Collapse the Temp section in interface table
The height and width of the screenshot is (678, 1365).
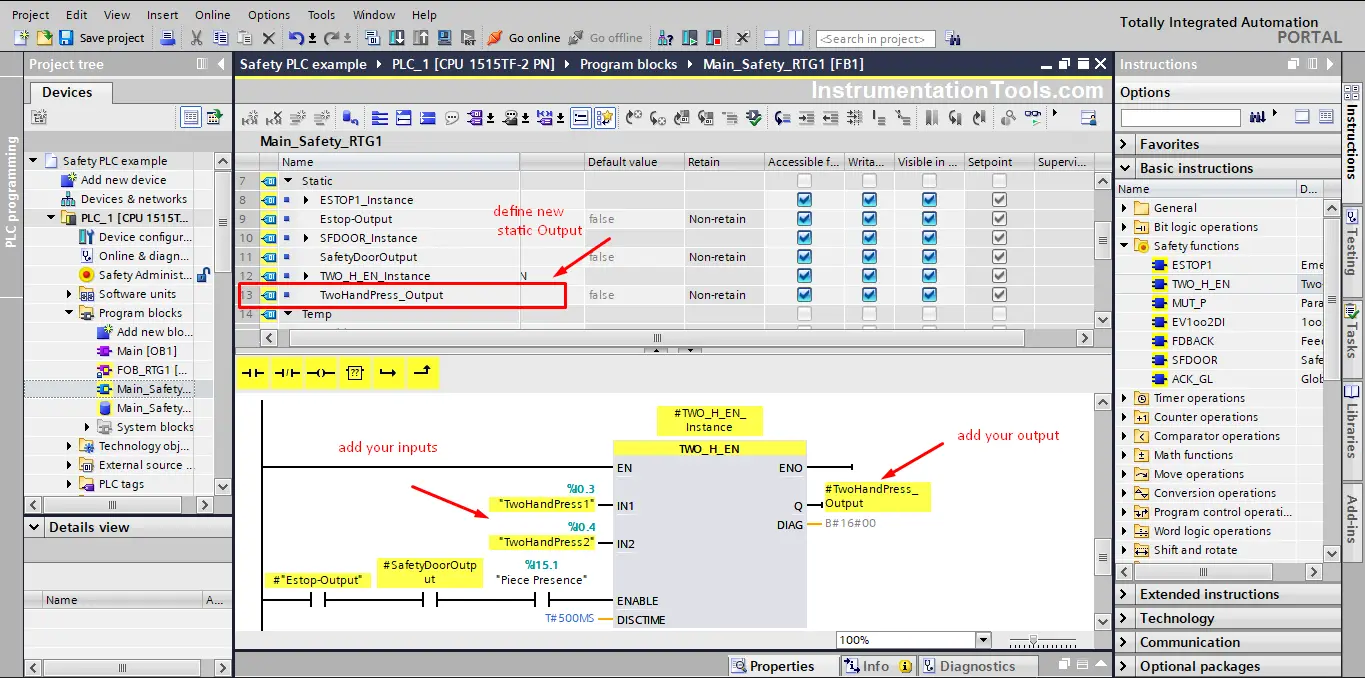(x=288, y=314)
